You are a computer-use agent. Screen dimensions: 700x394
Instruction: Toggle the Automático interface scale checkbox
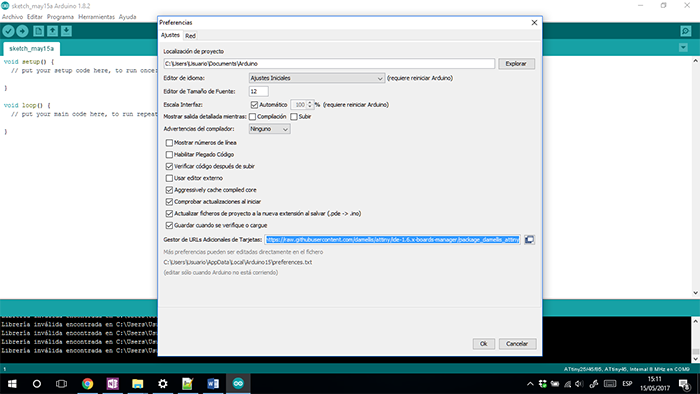pos(254,105)
